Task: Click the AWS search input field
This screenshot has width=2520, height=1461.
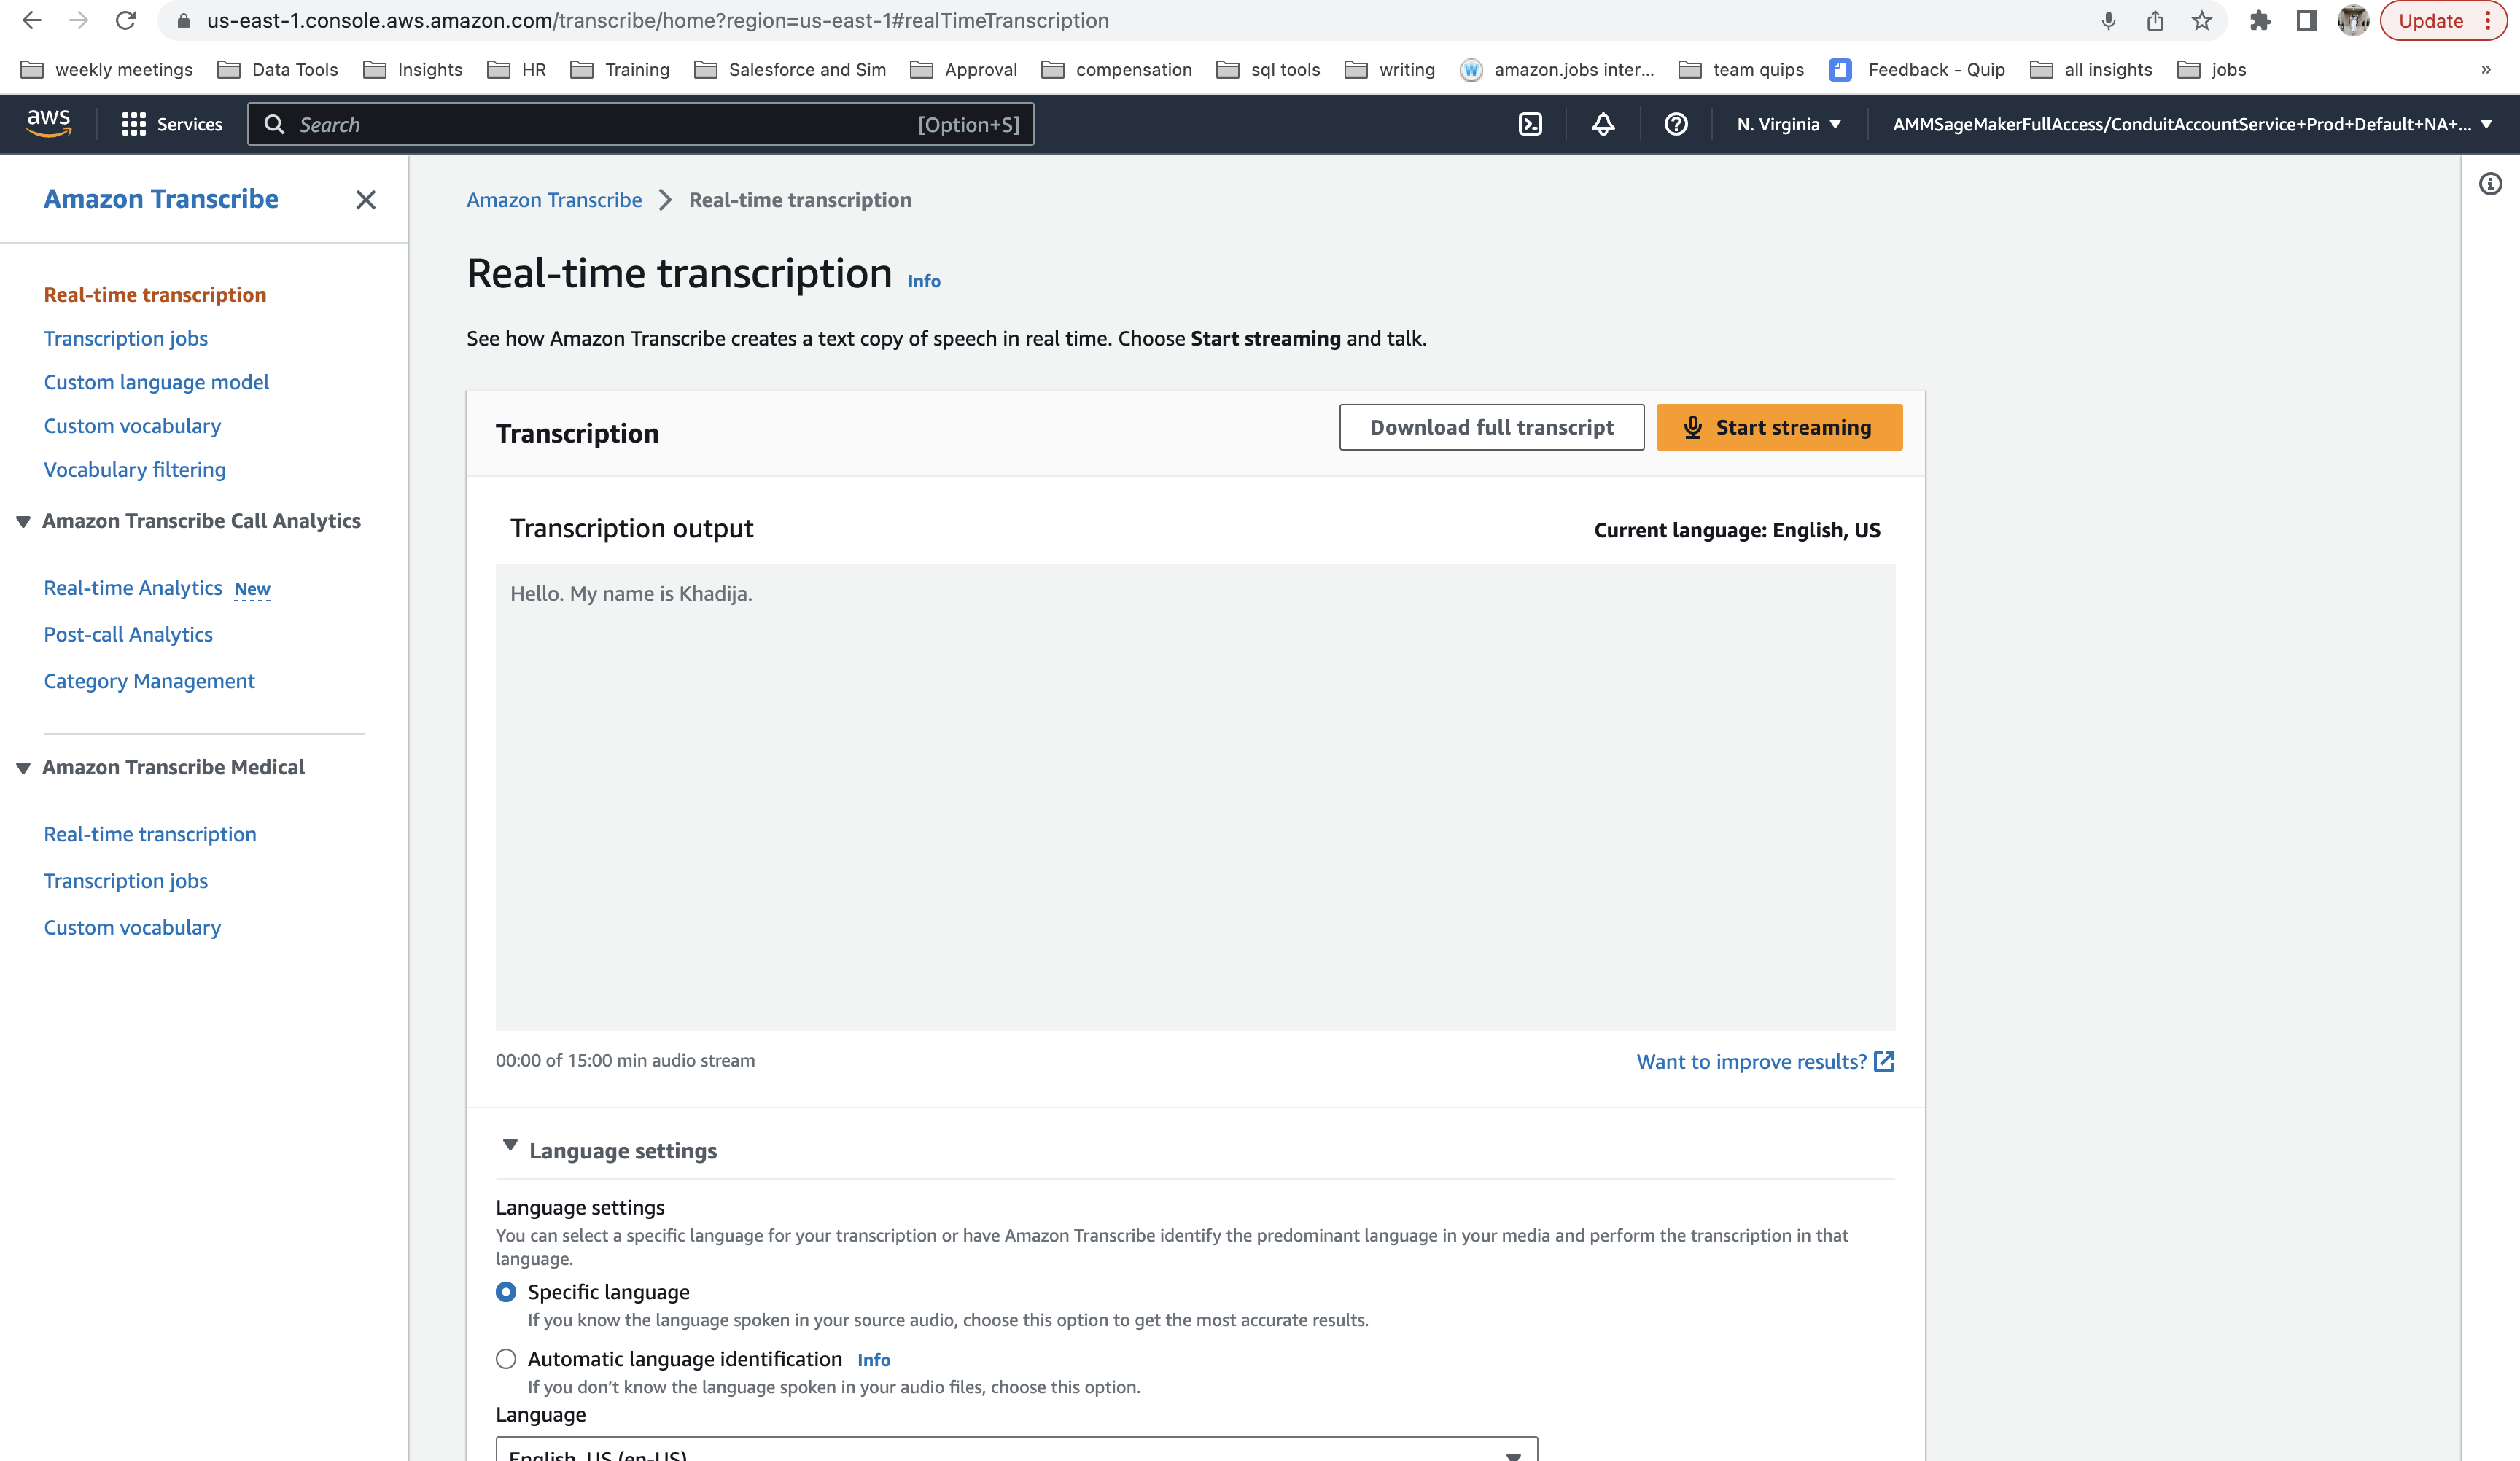Action: 640,124
